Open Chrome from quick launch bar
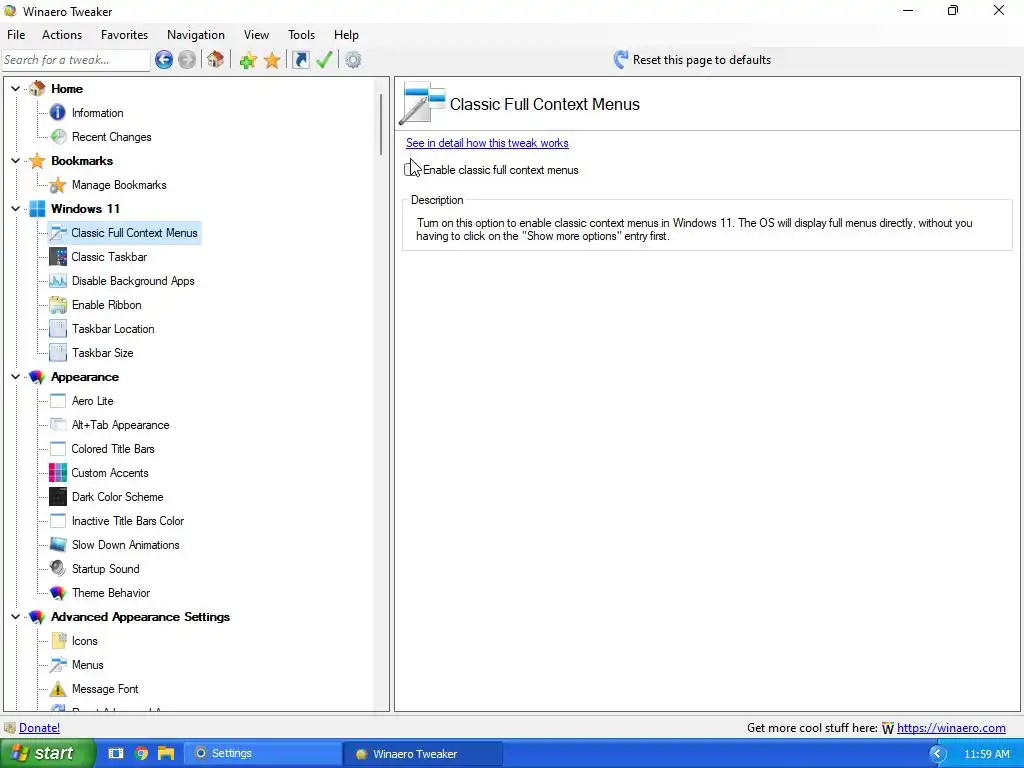This screenshot has height=768, width=1024. (141, 754)
